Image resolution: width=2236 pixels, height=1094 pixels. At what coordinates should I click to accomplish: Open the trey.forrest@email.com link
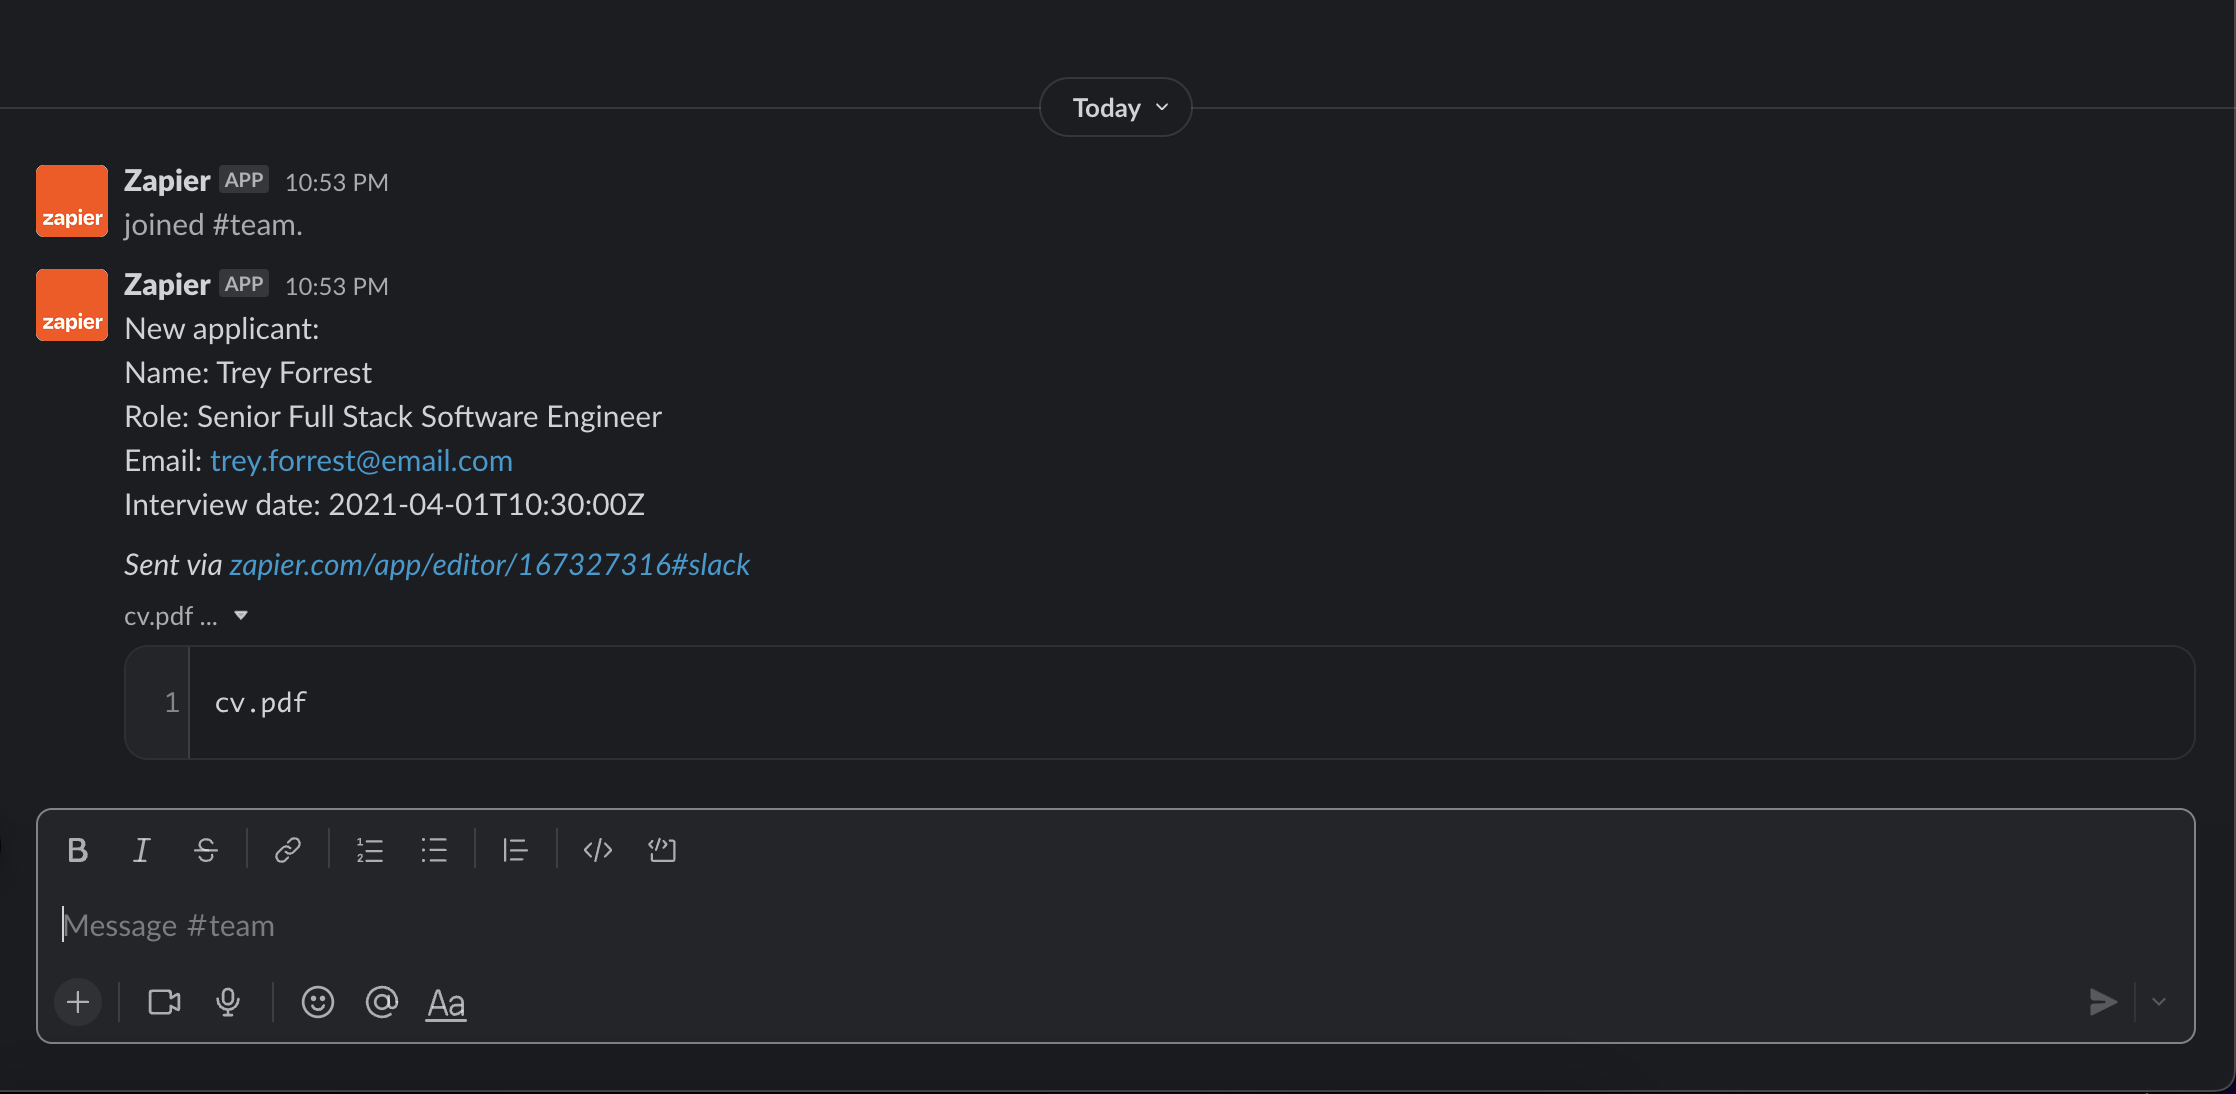pos(361,461)
